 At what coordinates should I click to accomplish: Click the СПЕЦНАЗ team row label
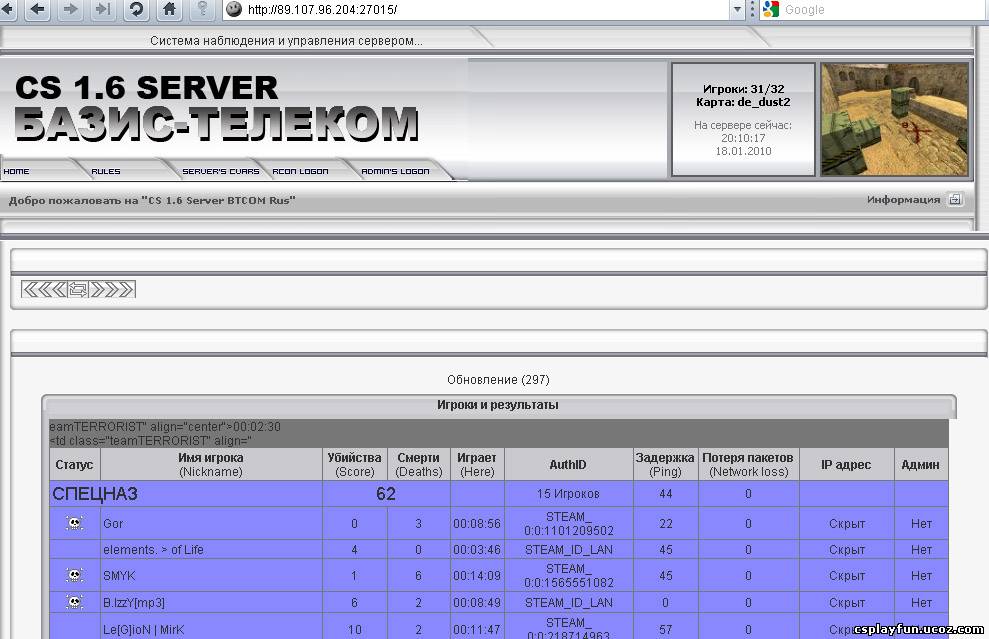pyautogui.click(x=95, y=493)
